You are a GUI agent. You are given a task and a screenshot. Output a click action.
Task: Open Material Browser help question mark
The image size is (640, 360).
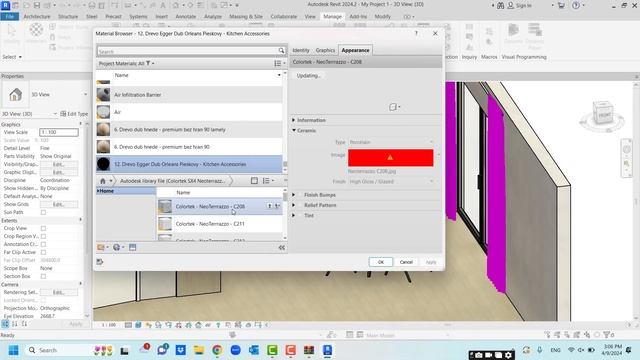click(416, 33)
